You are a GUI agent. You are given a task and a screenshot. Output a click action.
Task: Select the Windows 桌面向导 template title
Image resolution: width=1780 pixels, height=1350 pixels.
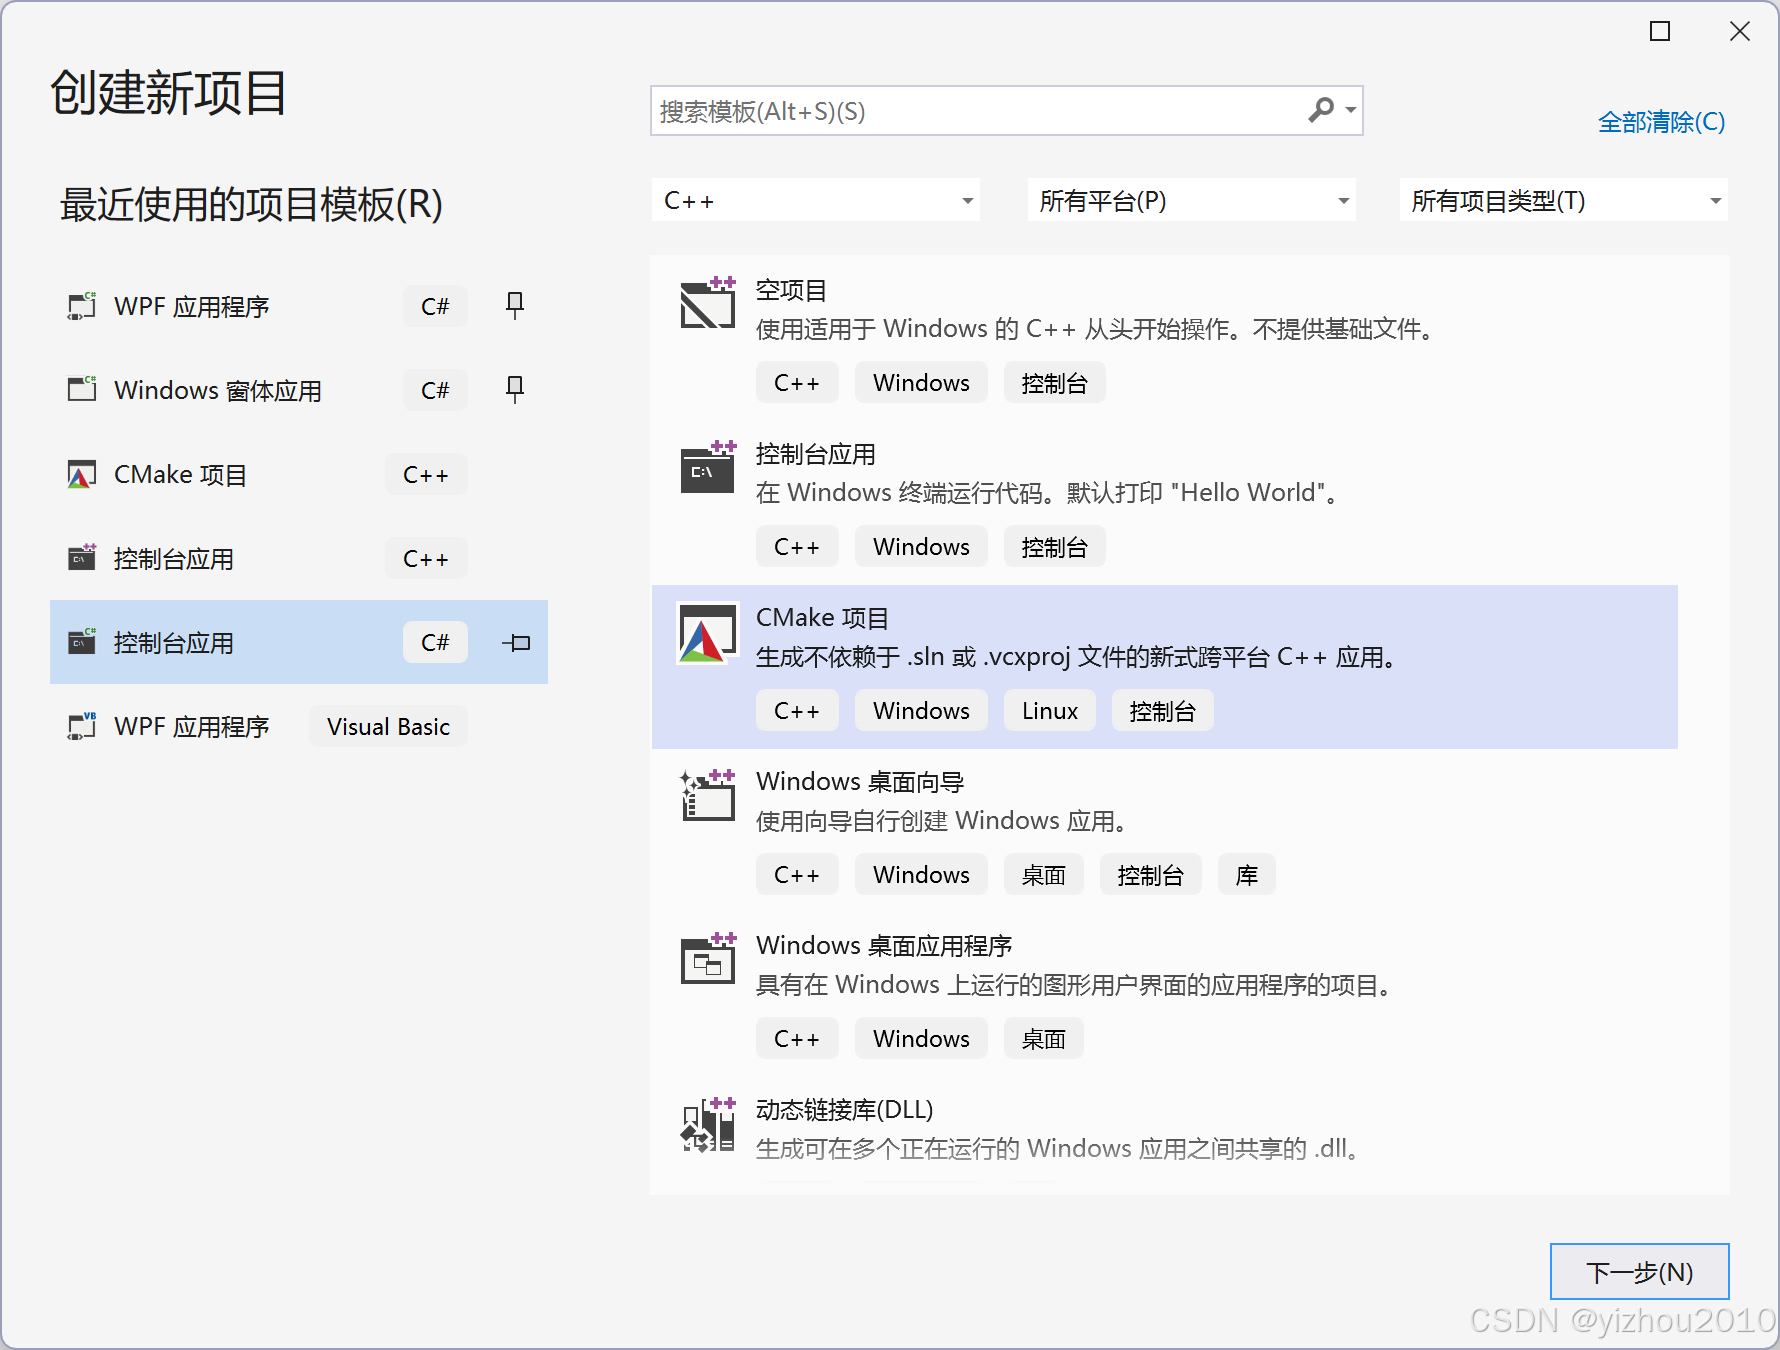tap(860, 782)
